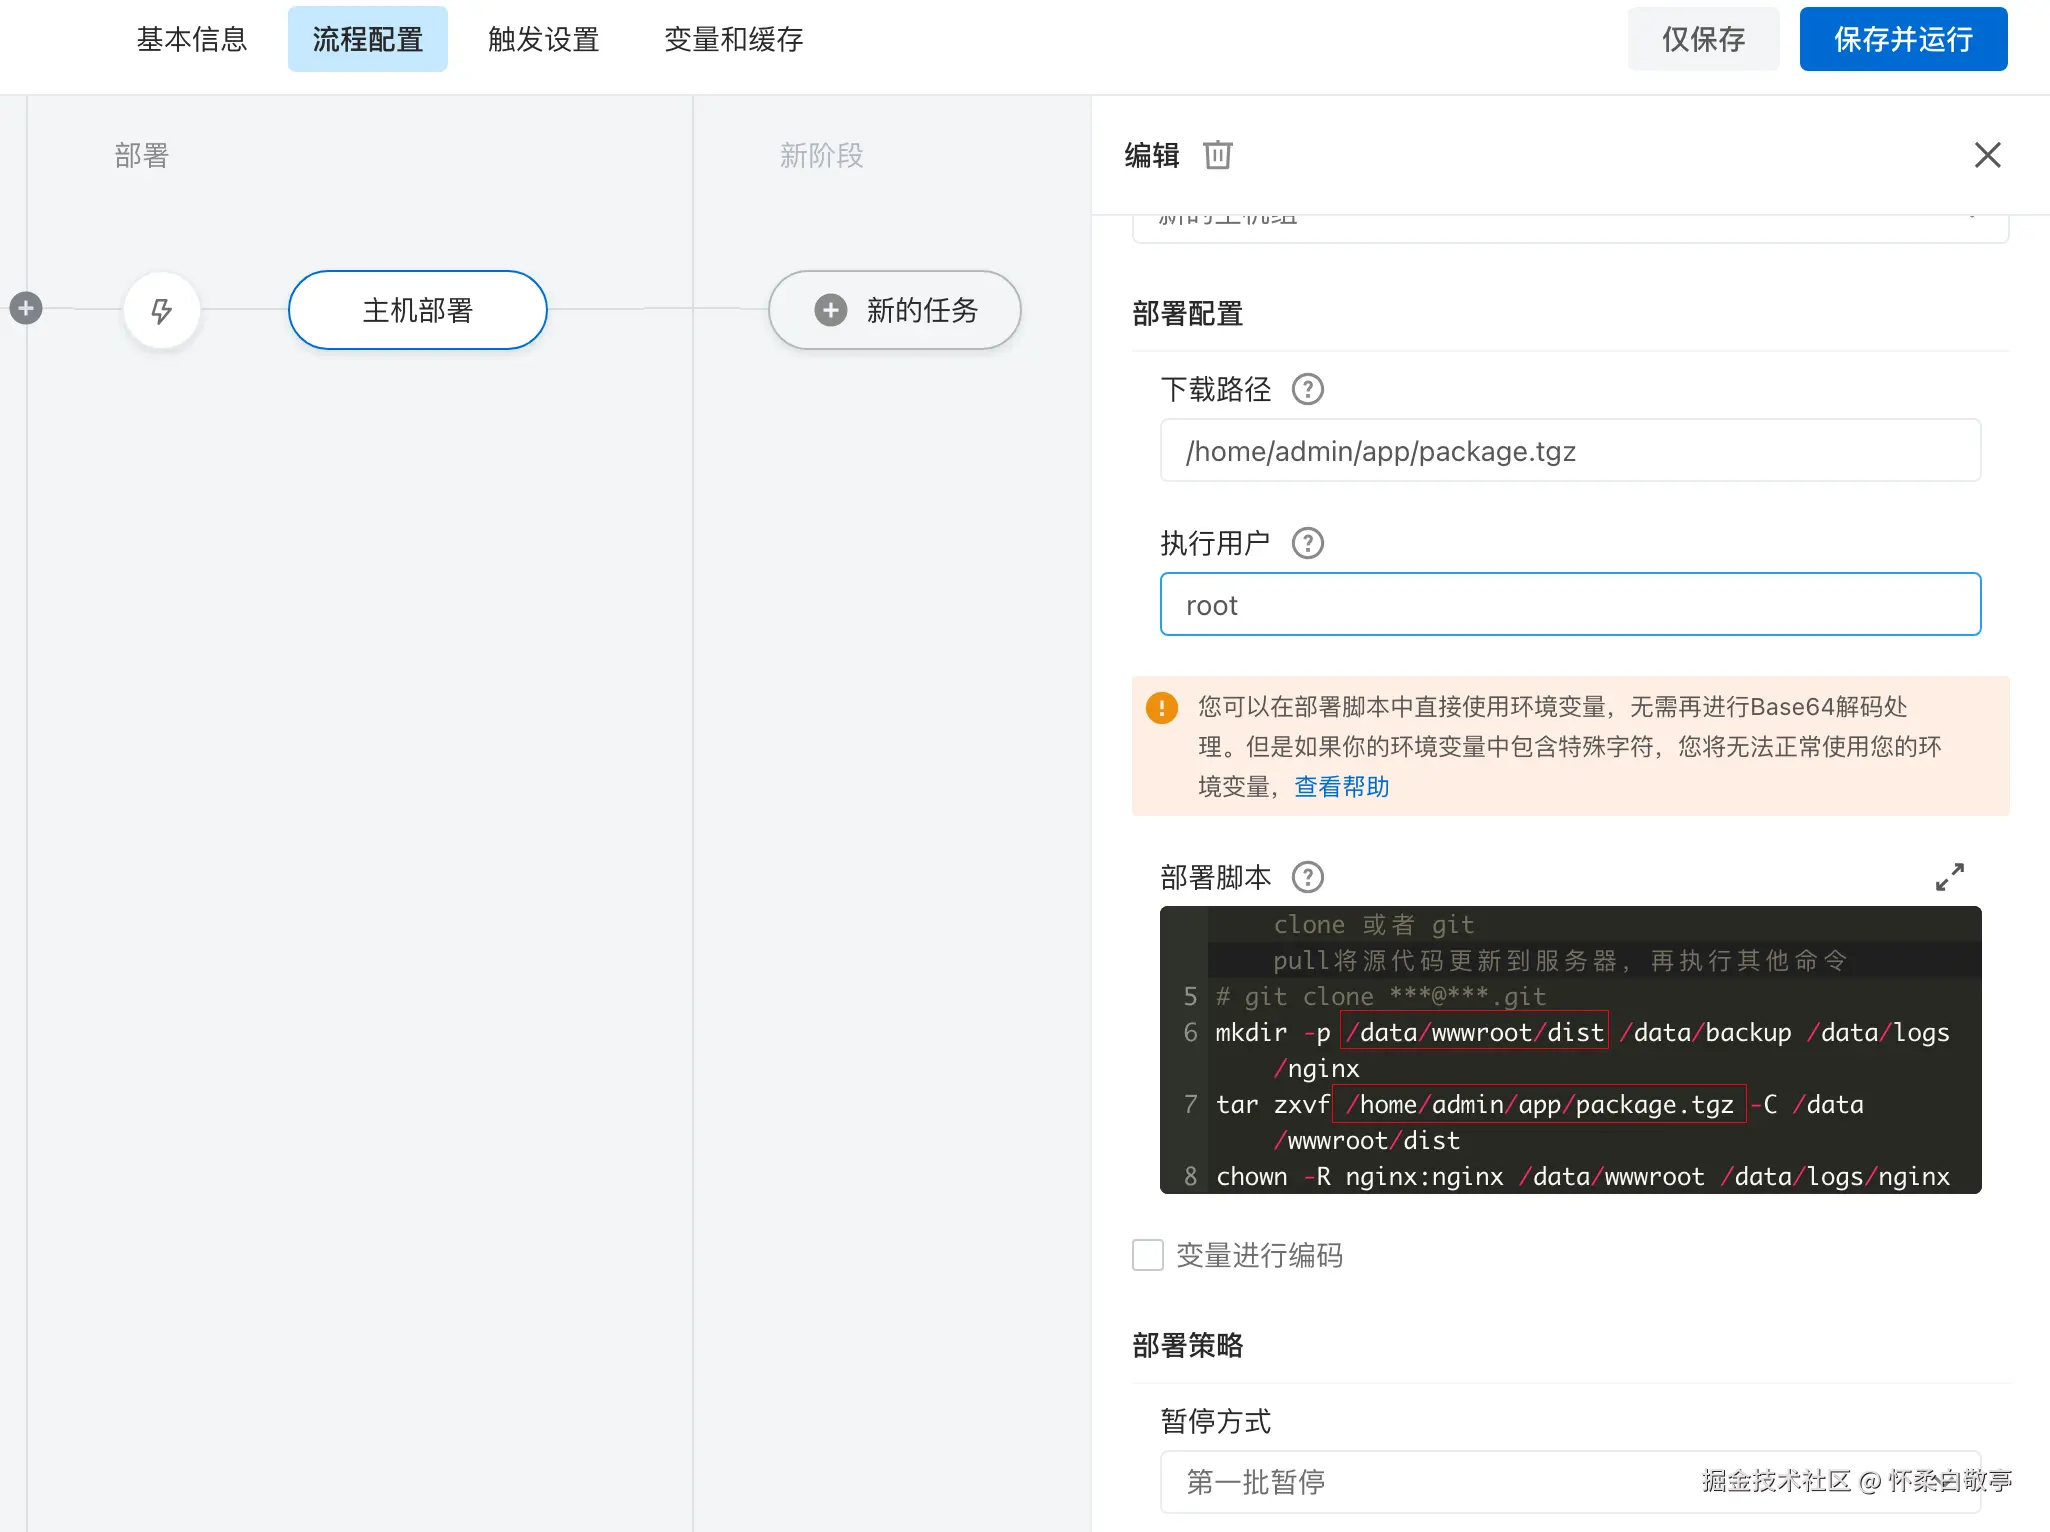The height and width of the screenshot is (1532, 2050).
Task: Click the plus icon in 新的任务
Action: coord(830,310)
